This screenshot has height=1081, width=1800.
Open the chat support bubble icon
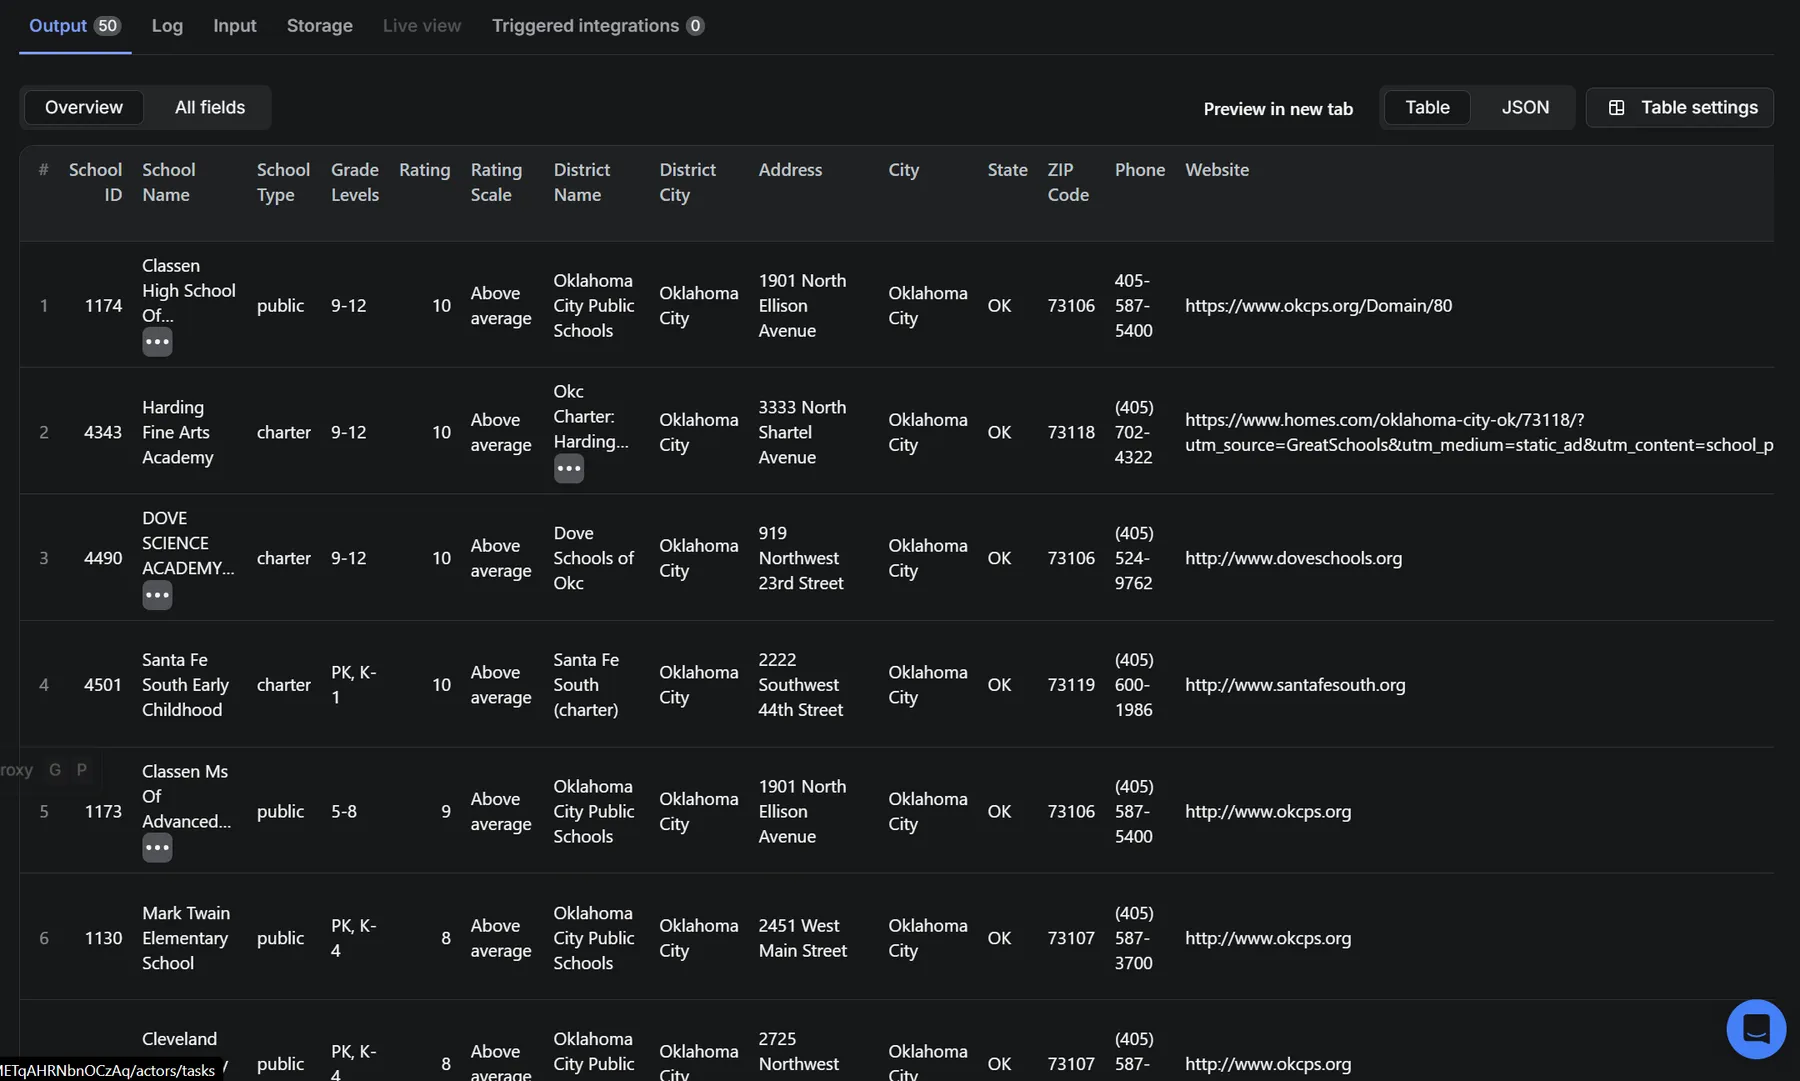[1755, 1028]
